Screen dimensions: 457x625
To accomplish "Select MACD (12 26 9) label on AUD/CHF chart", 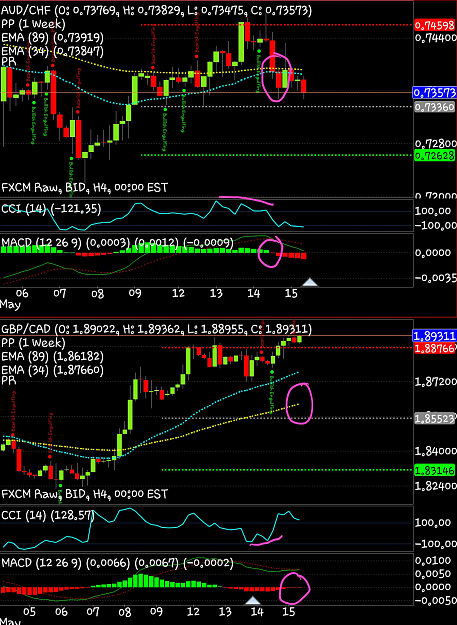I will 117,242.
